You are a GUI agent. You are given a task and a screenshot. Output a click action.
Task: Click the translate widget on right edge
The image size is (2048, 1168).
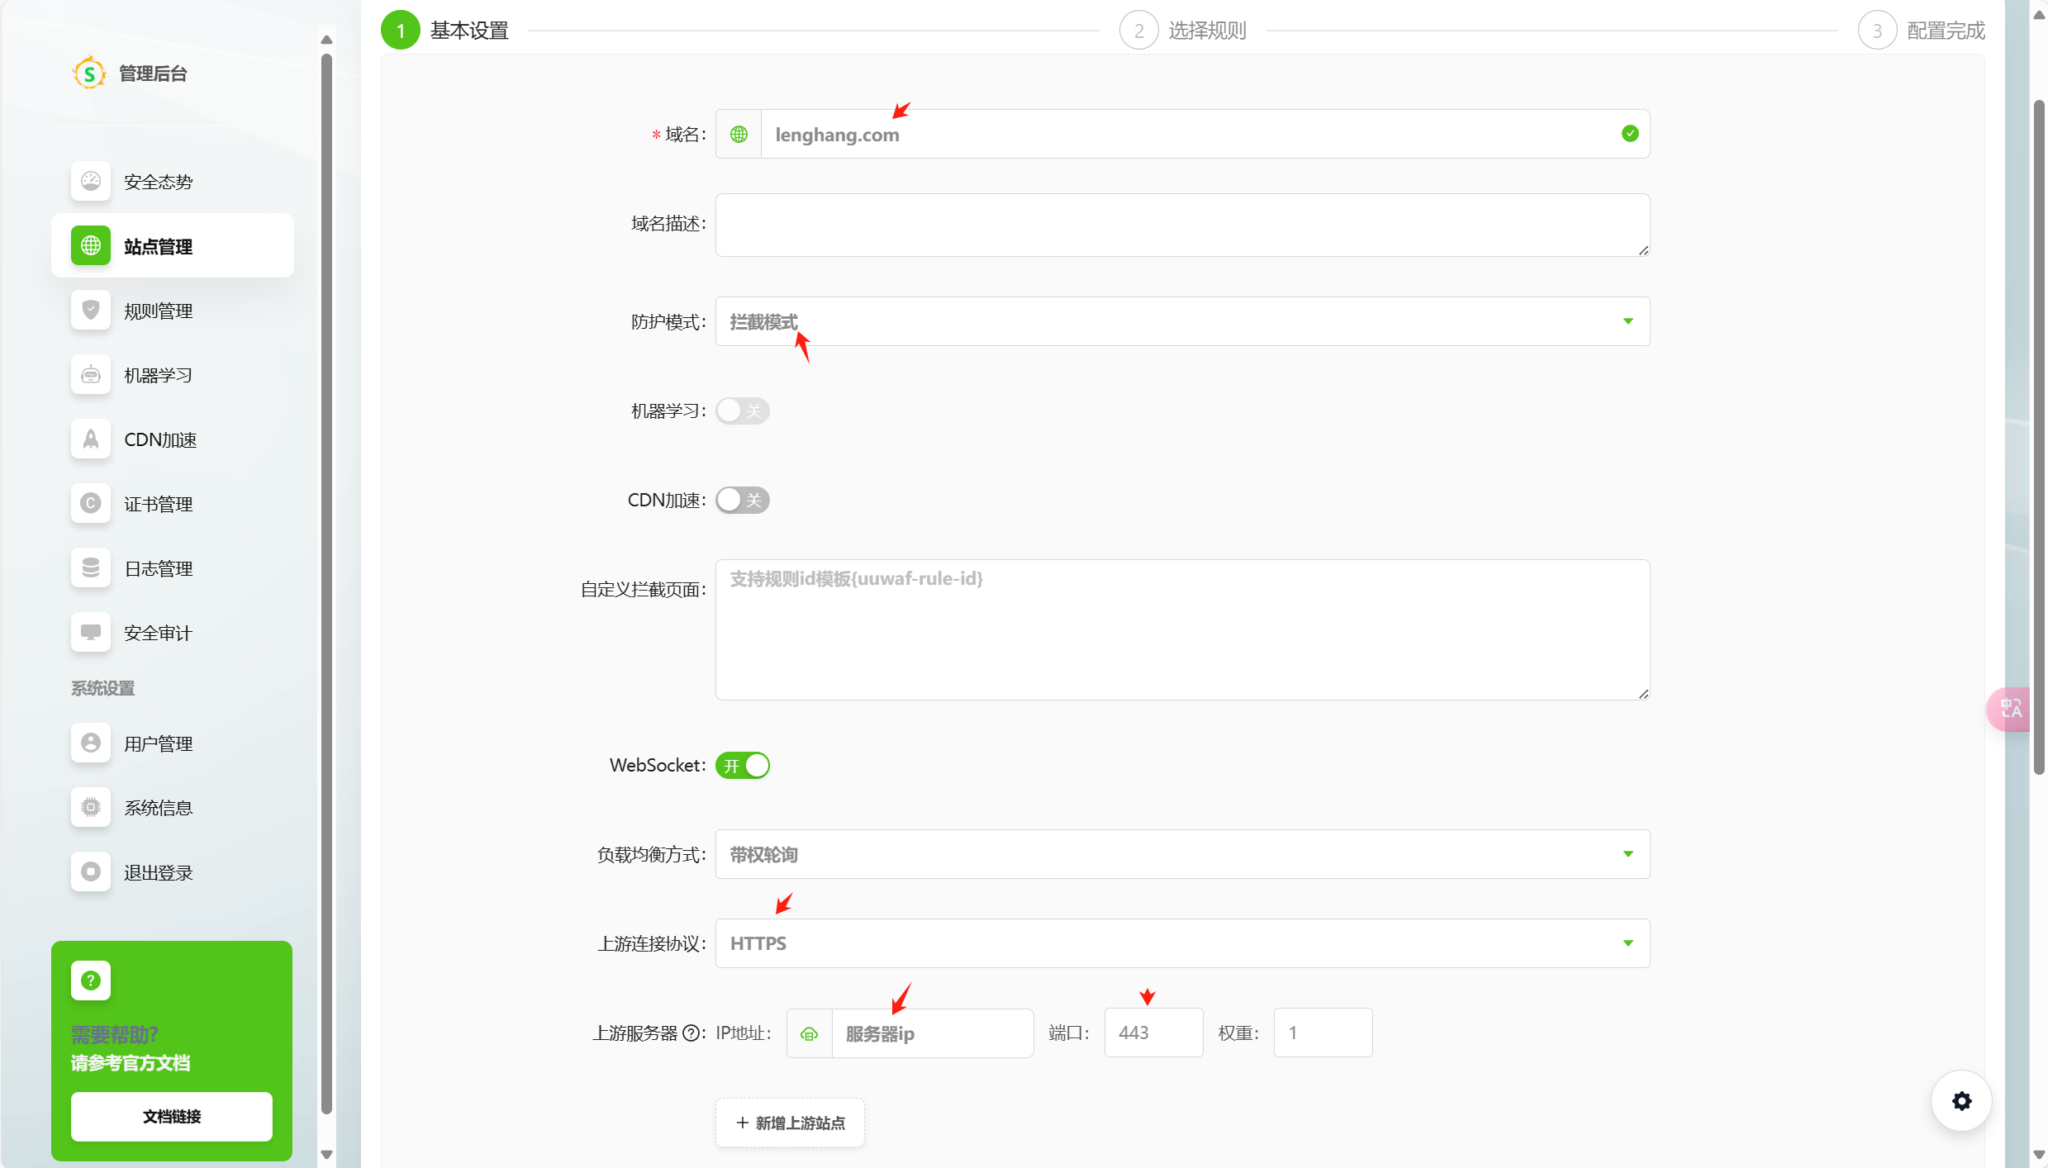(2009, 709)
